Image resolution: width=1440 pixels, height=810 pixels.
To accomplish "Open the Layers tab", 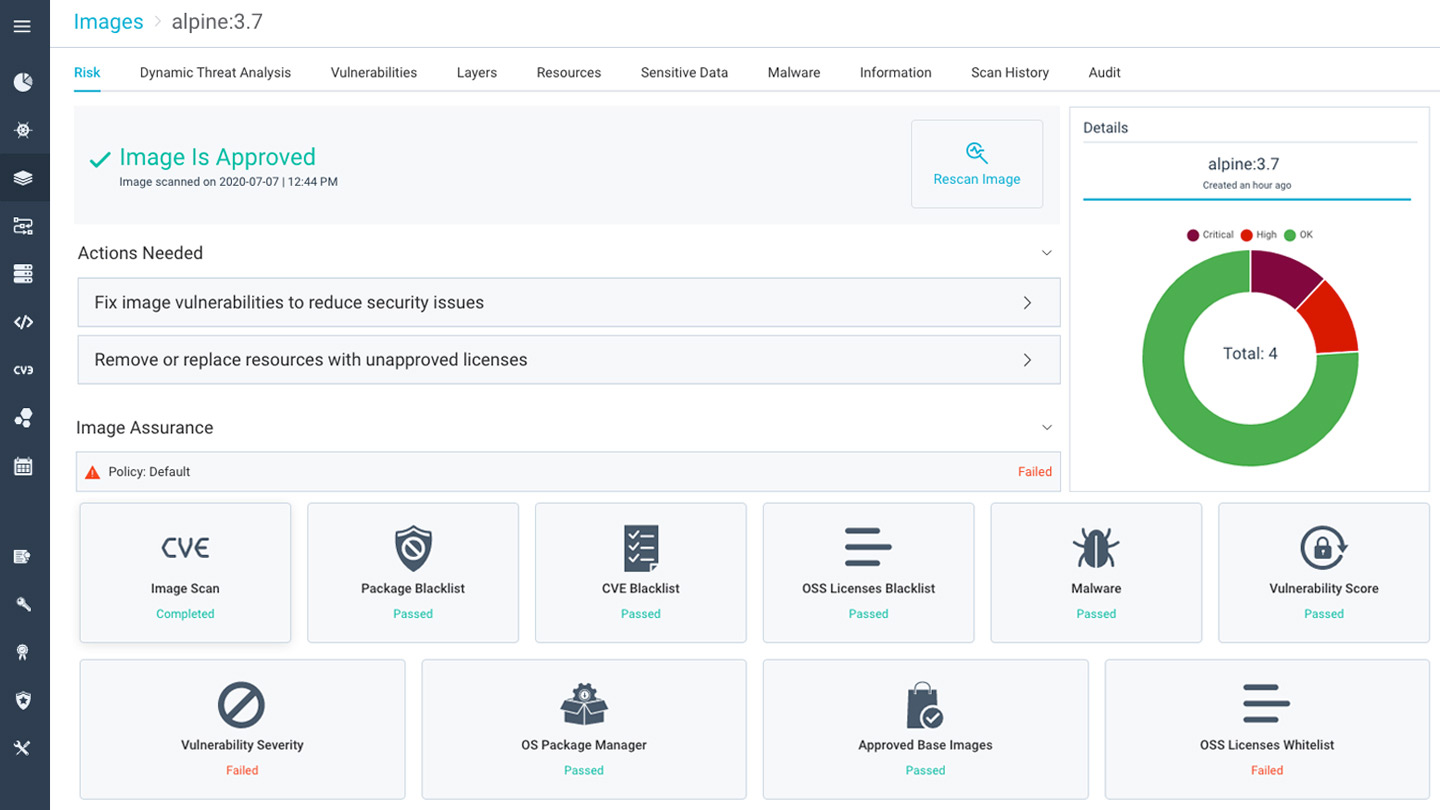I will point(477,72).
